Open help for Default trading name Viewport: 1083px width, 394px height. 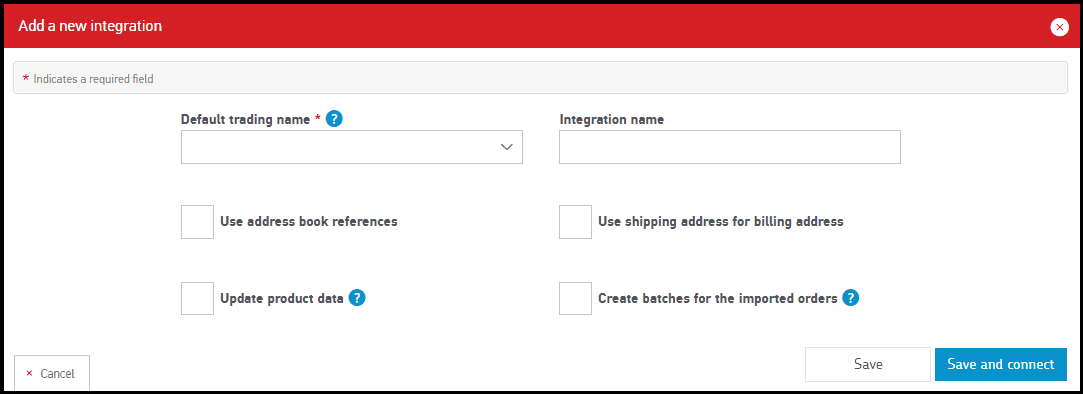334,119
